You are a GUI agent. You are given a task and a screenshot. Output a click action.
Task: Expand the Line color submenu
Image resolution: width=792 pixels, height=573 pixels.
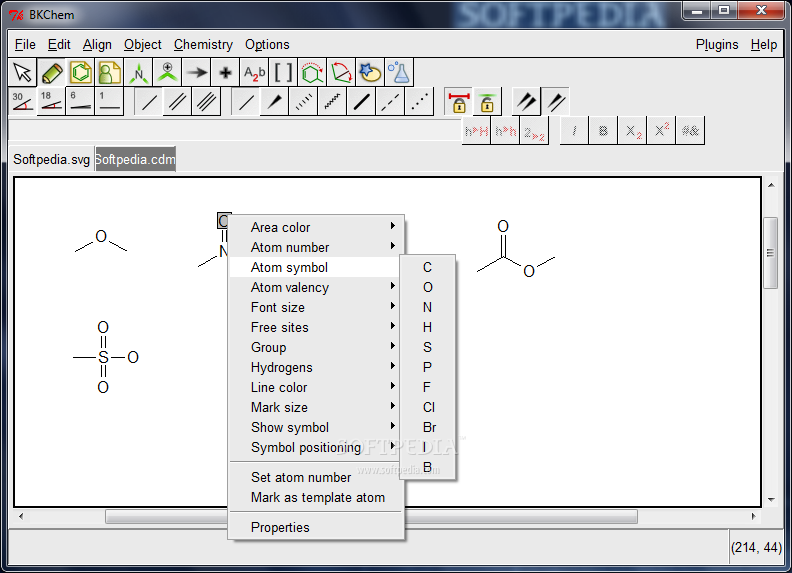[316, 387]
